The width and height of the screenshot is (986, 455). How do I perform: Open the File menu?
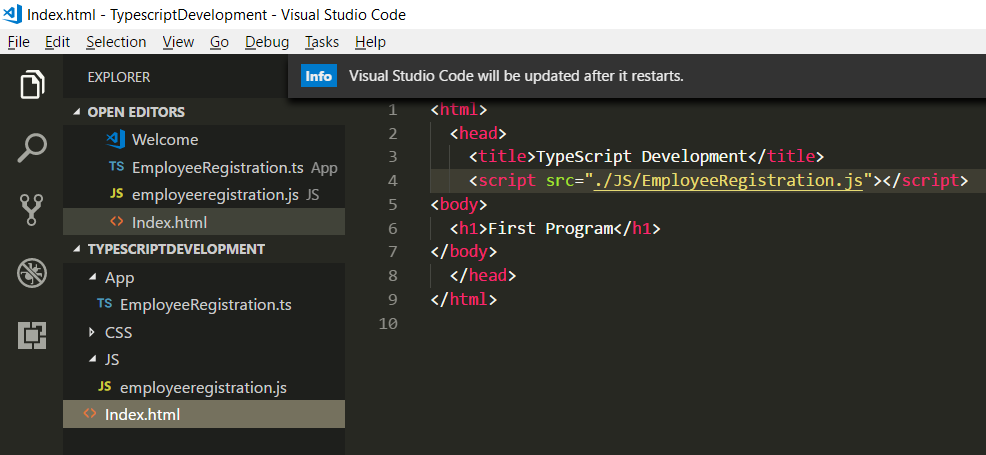(18, 42)
